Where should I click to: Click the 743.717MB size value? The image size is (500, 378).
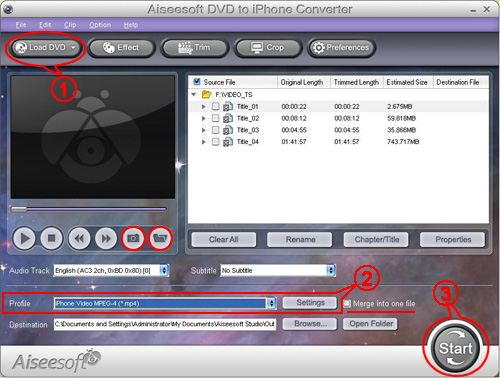[x=403, y=142]
